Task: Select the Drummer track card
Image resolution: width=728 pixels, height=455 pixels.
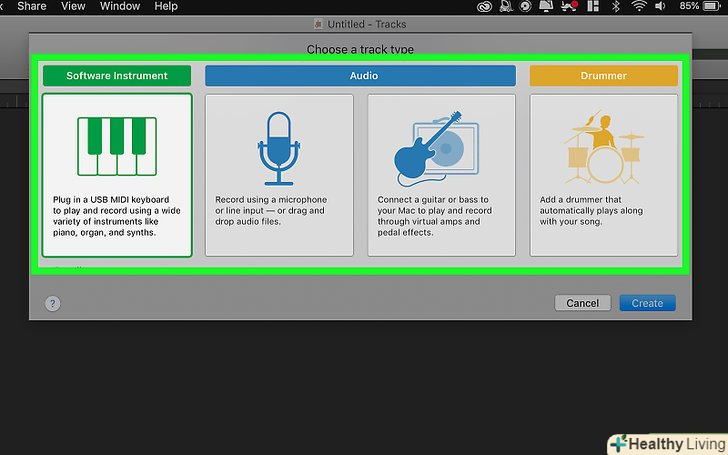Action: click(x=604, y=175)
